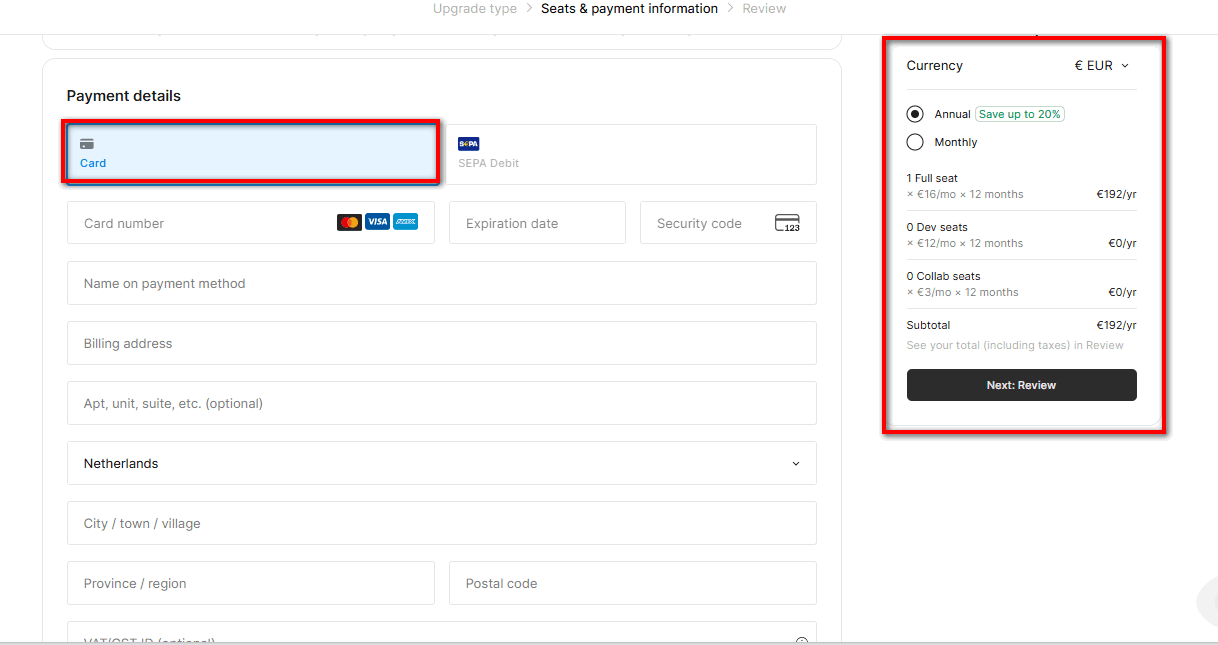Select the Annual billing option

tap(915, 113)
